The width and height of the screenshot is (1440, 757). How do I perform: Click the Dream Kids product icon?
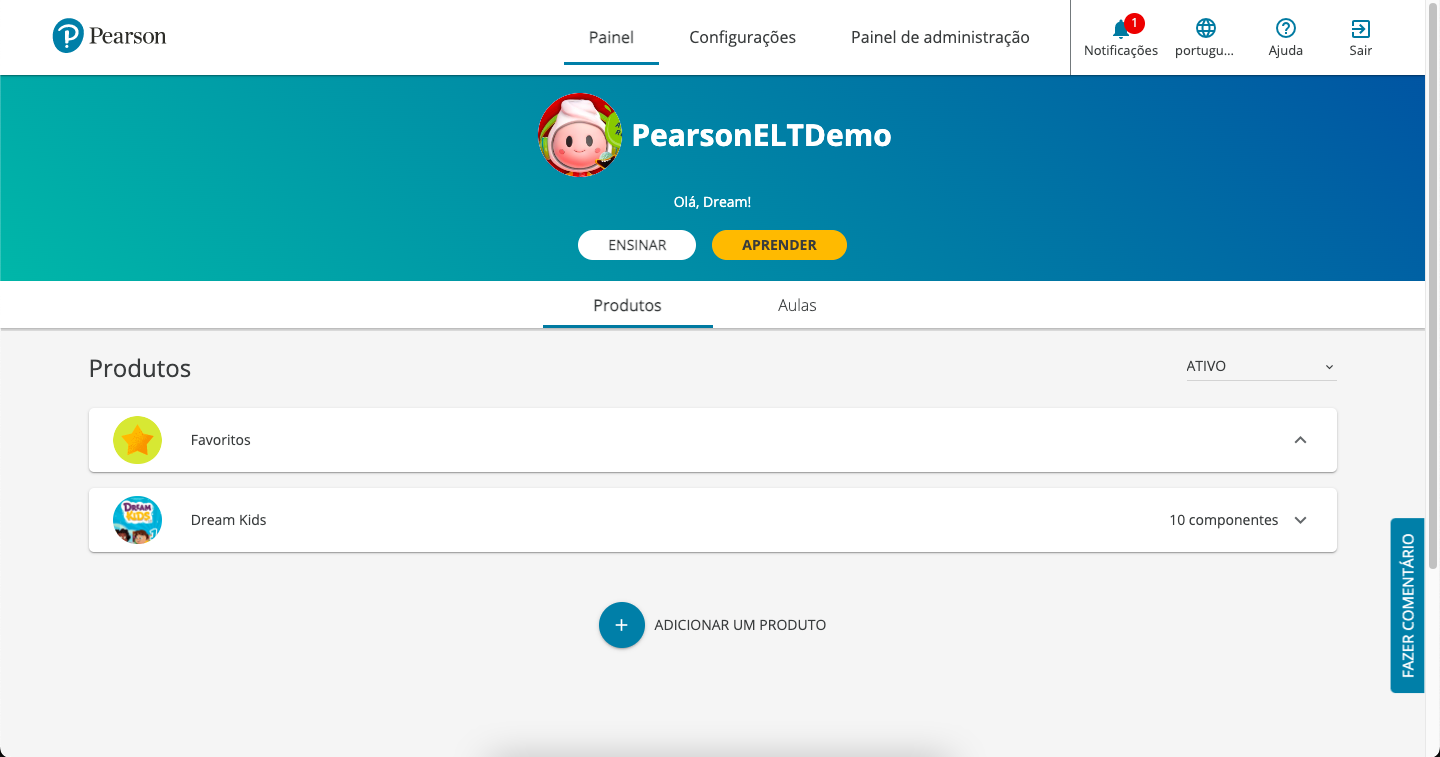137,520
